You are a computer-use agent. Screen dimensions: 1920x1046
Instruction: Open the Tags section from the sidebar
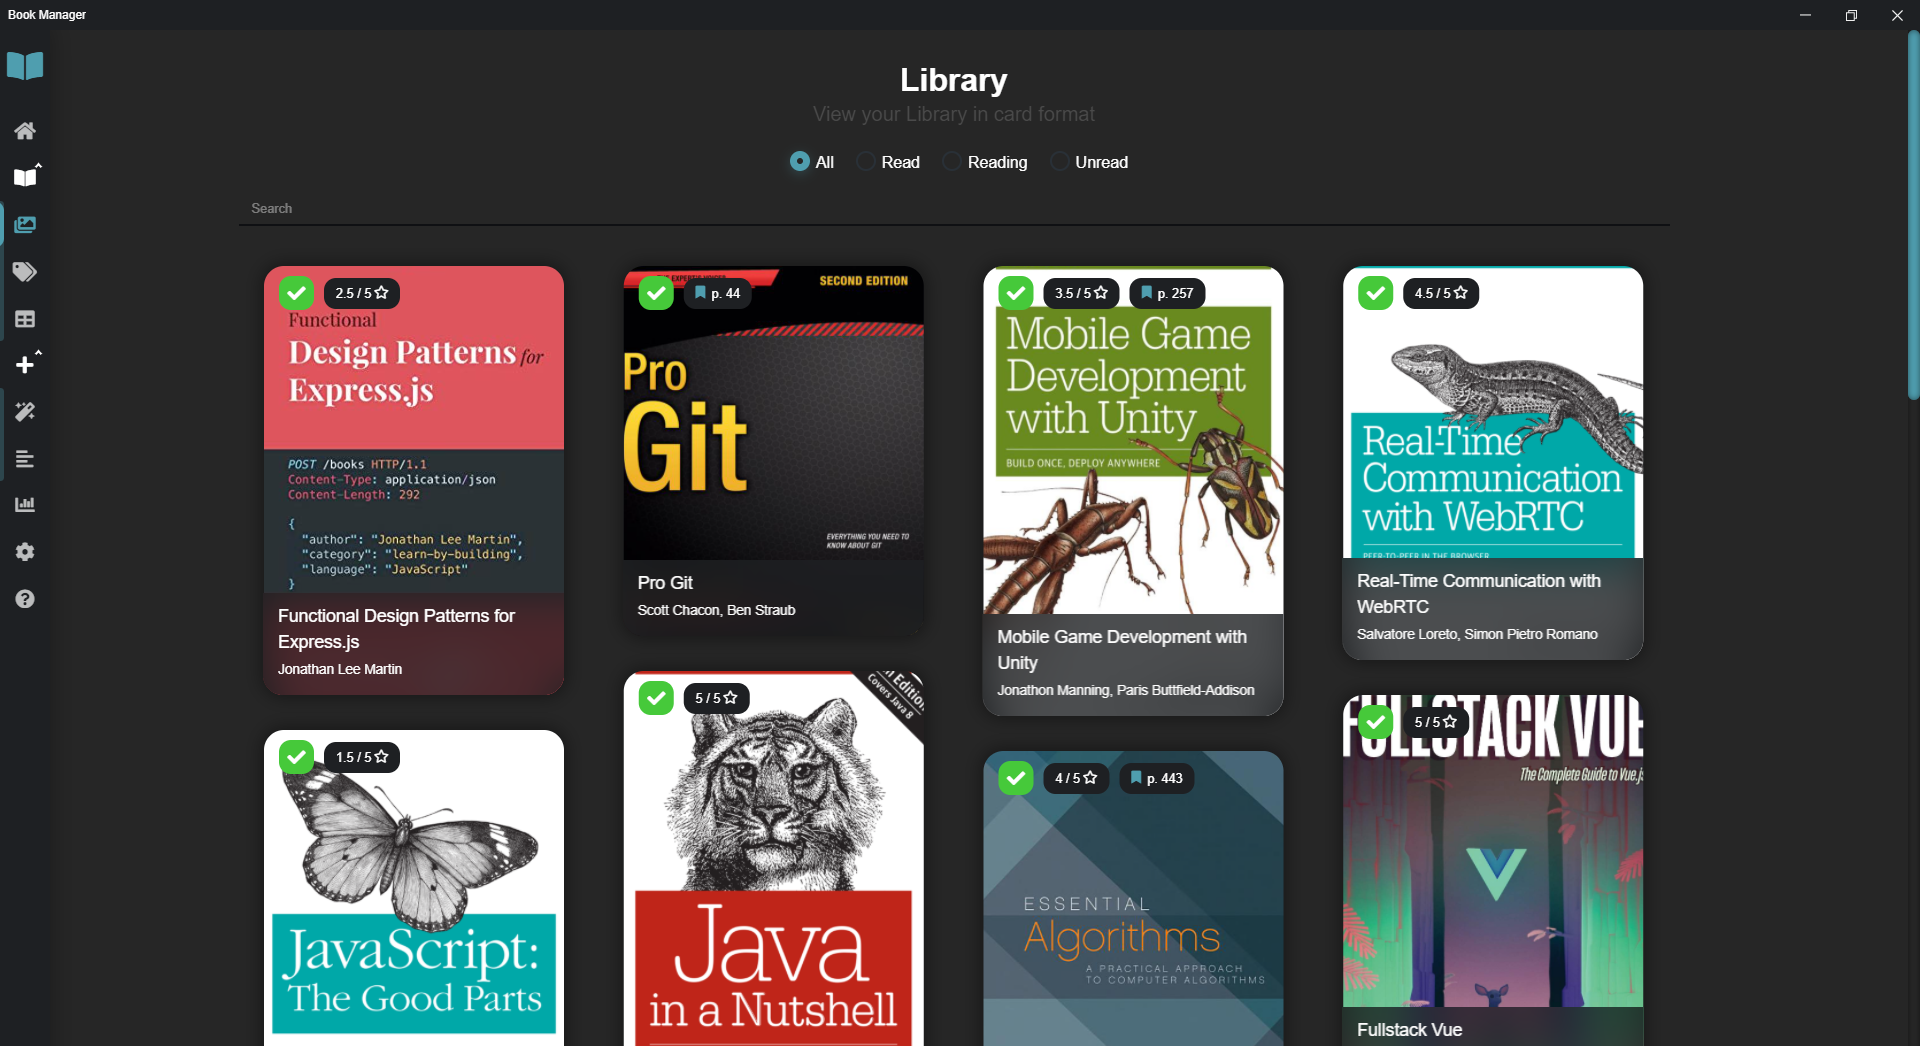pyautogui.click(x=25, y=272)
